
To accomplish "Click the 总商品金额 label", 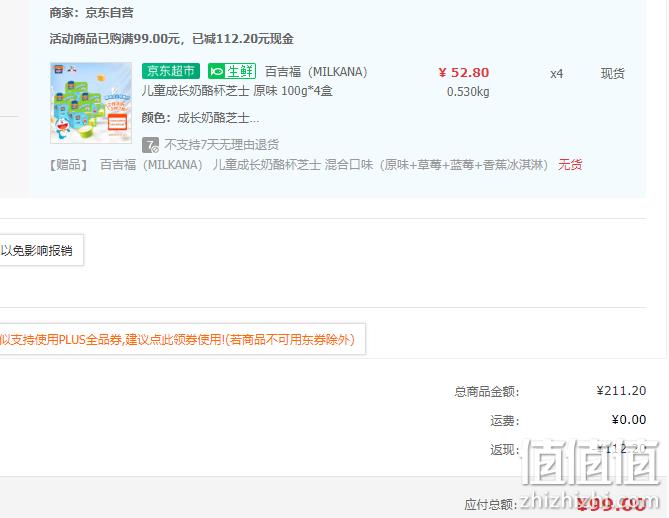I will pyautogui.click(x=487, y=391).
